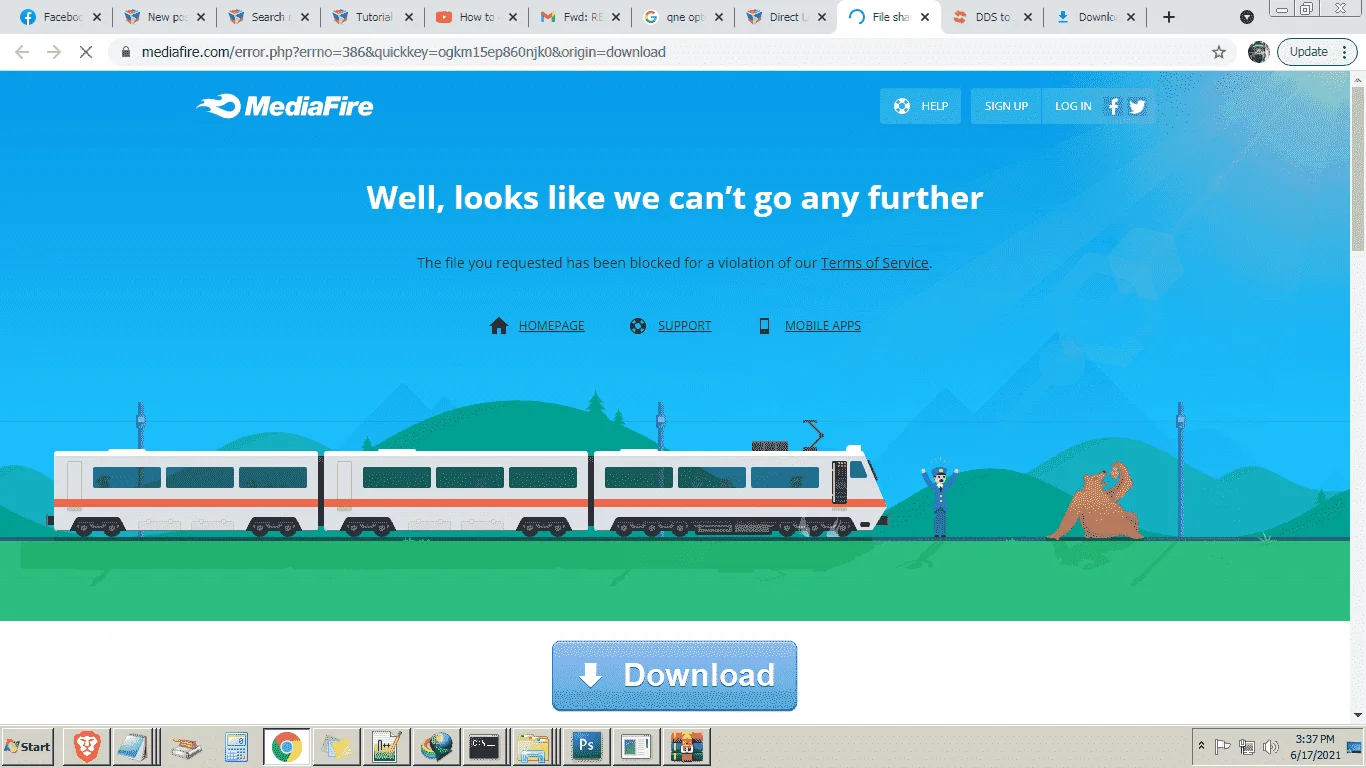
Task: Click the big blue Download button
Action: click(x=675, y=676)
